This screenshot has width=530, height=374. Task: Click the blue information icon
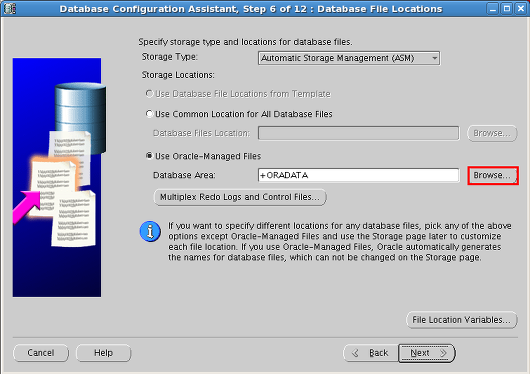[x=150, y=232]
